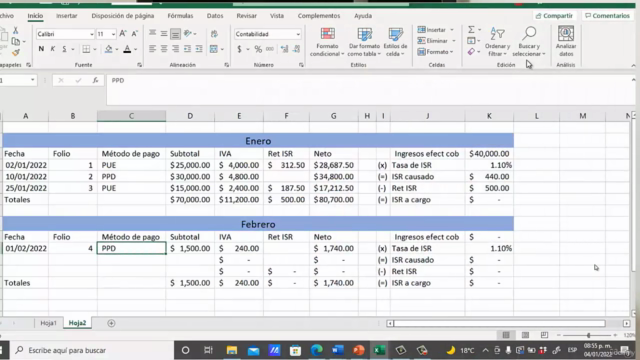Set bottom vertical alignment
The image size is (640, 360).
(175, 34)
